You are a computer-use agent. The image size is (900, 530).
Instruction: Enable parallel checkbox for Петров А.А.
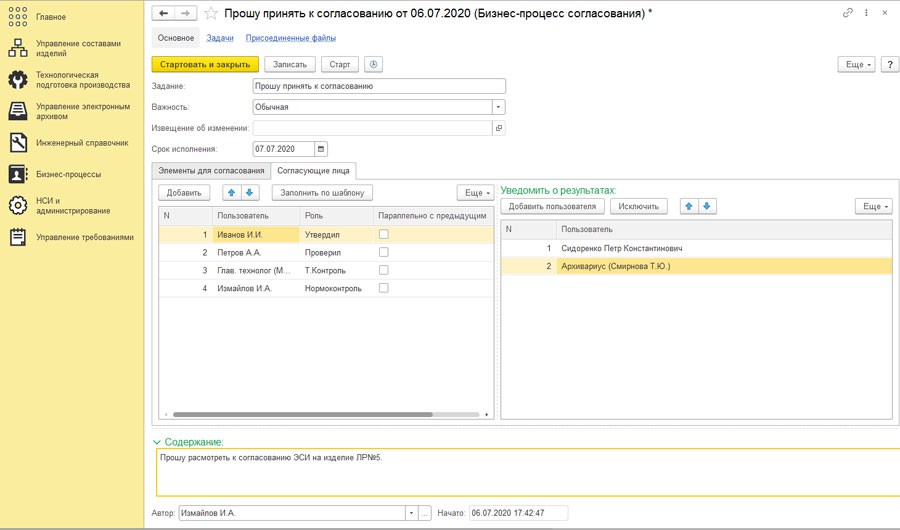pos(383,252)
